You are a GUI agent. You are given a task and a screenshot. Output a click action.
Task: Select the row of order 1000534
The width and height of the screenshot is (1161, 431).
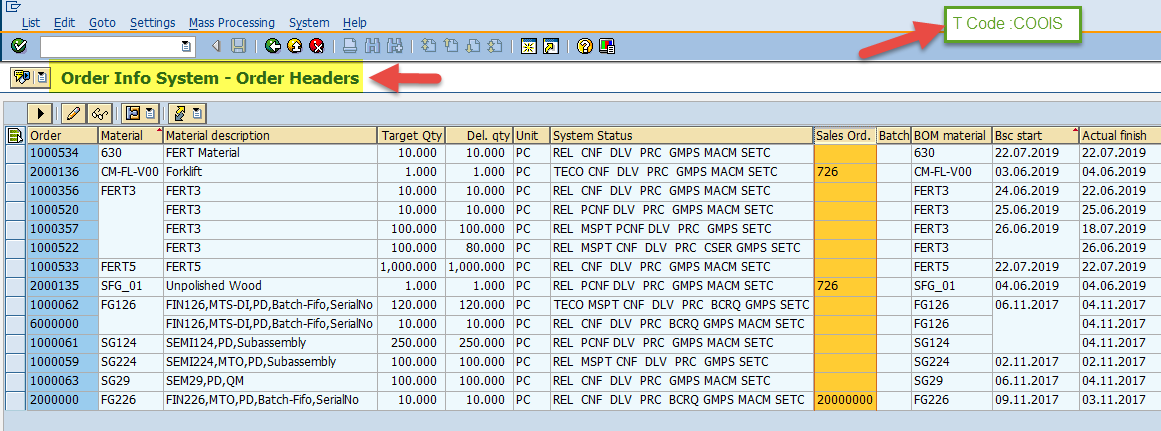tap(15, 153)
